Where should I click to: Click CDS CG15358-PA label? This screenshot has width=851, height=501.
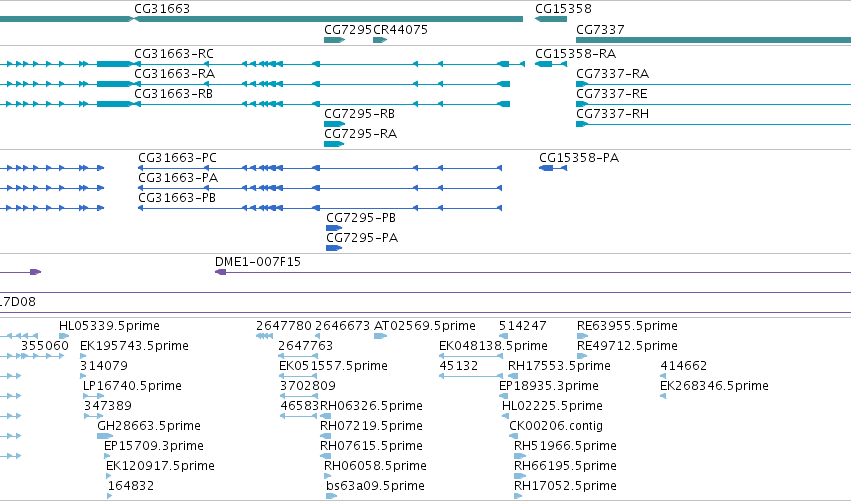[x=579, y=157]
